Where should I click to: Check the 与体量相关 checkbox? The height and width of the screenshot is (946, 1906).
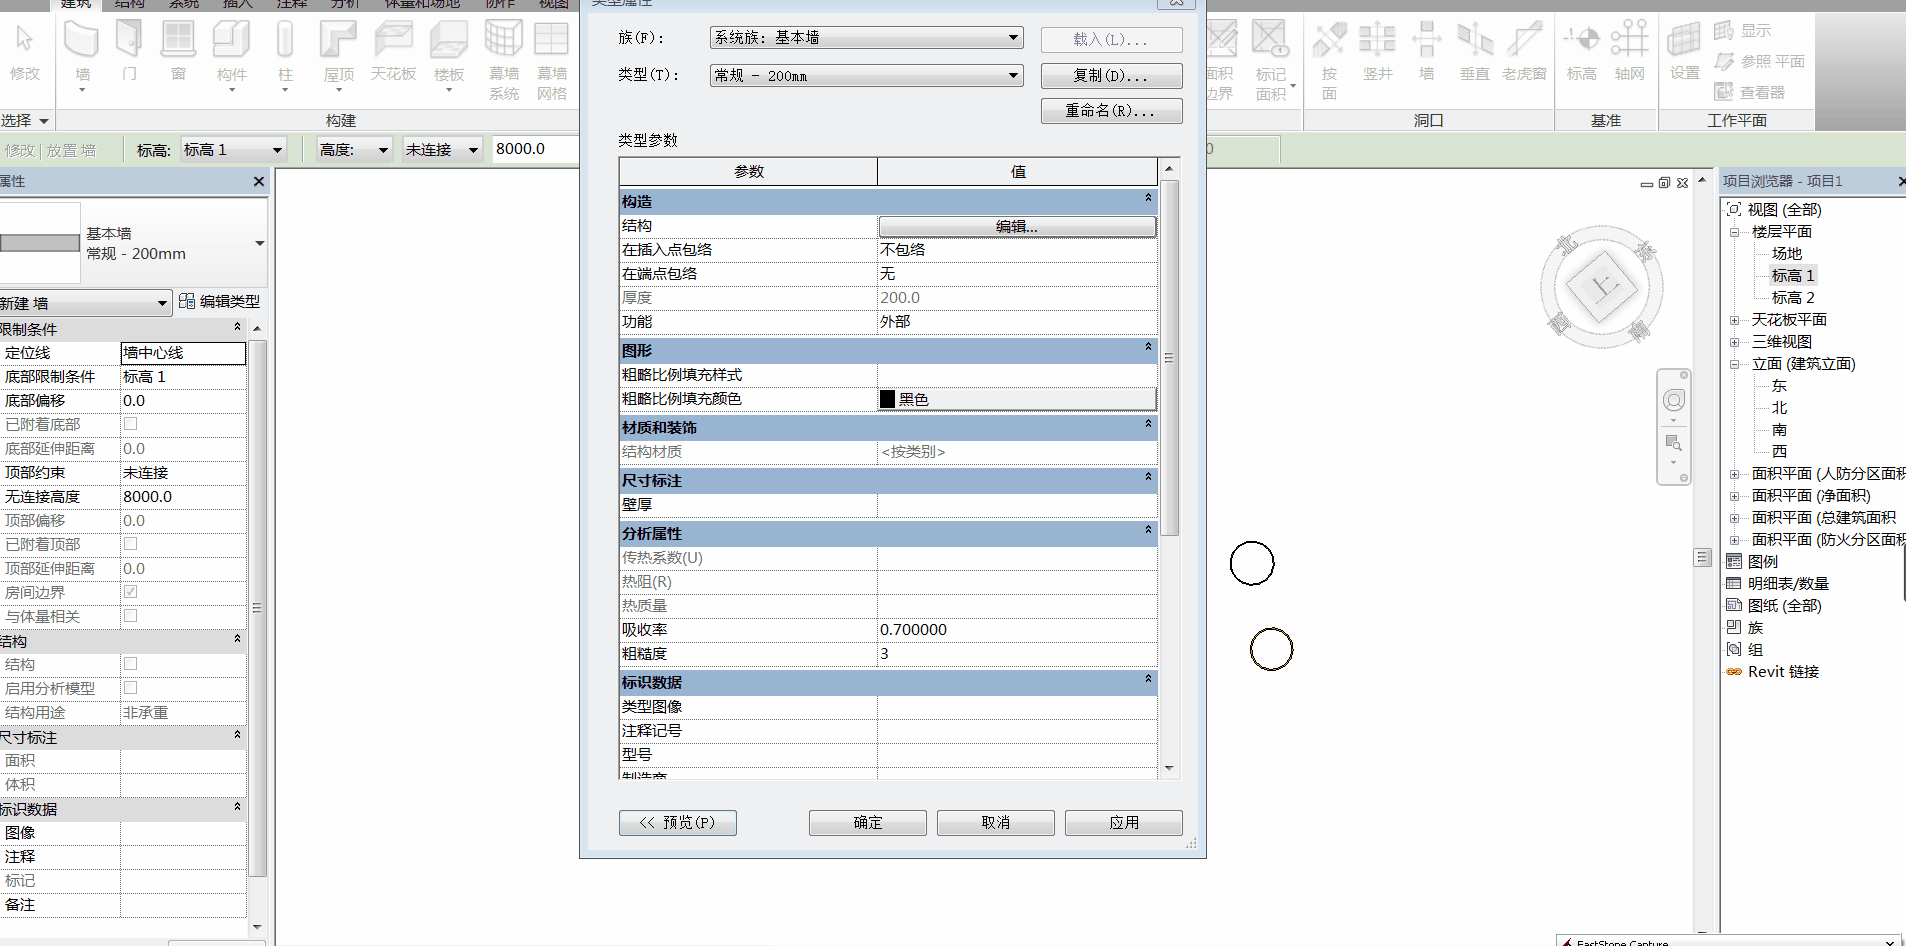tap(130, 616)
